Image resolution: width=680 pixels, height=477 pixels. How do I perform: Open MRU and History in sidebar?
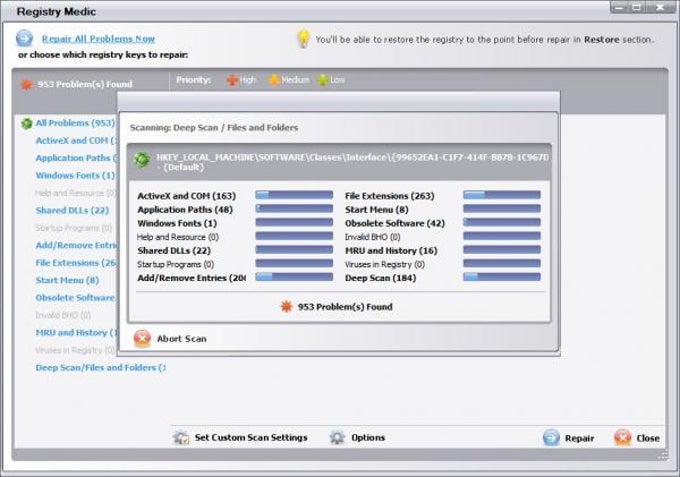tap(76, 333)
